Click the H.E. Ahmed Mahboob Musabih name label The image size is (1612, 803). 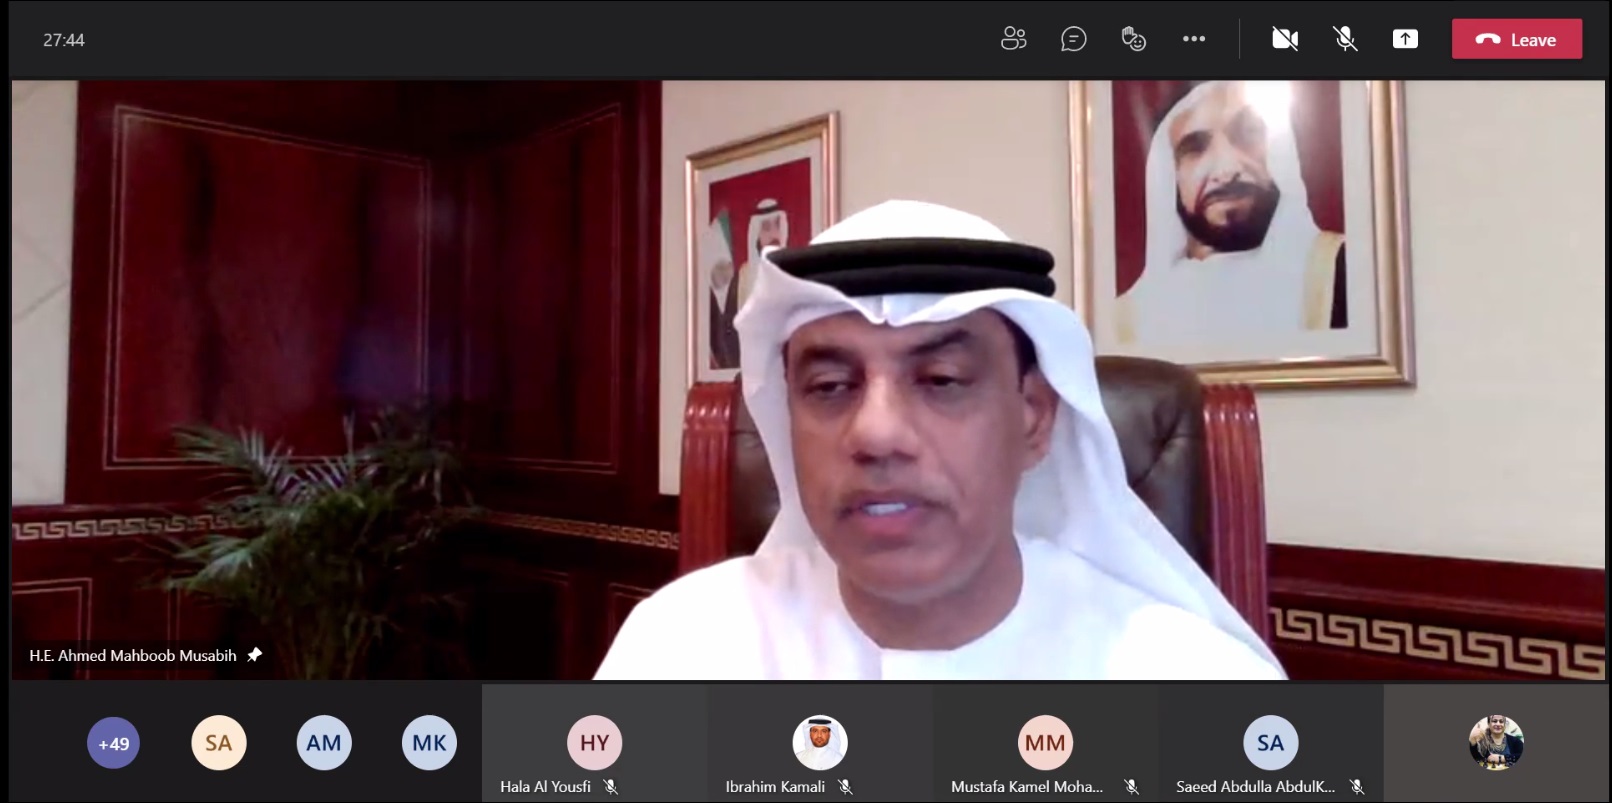(x=133, y=656)
